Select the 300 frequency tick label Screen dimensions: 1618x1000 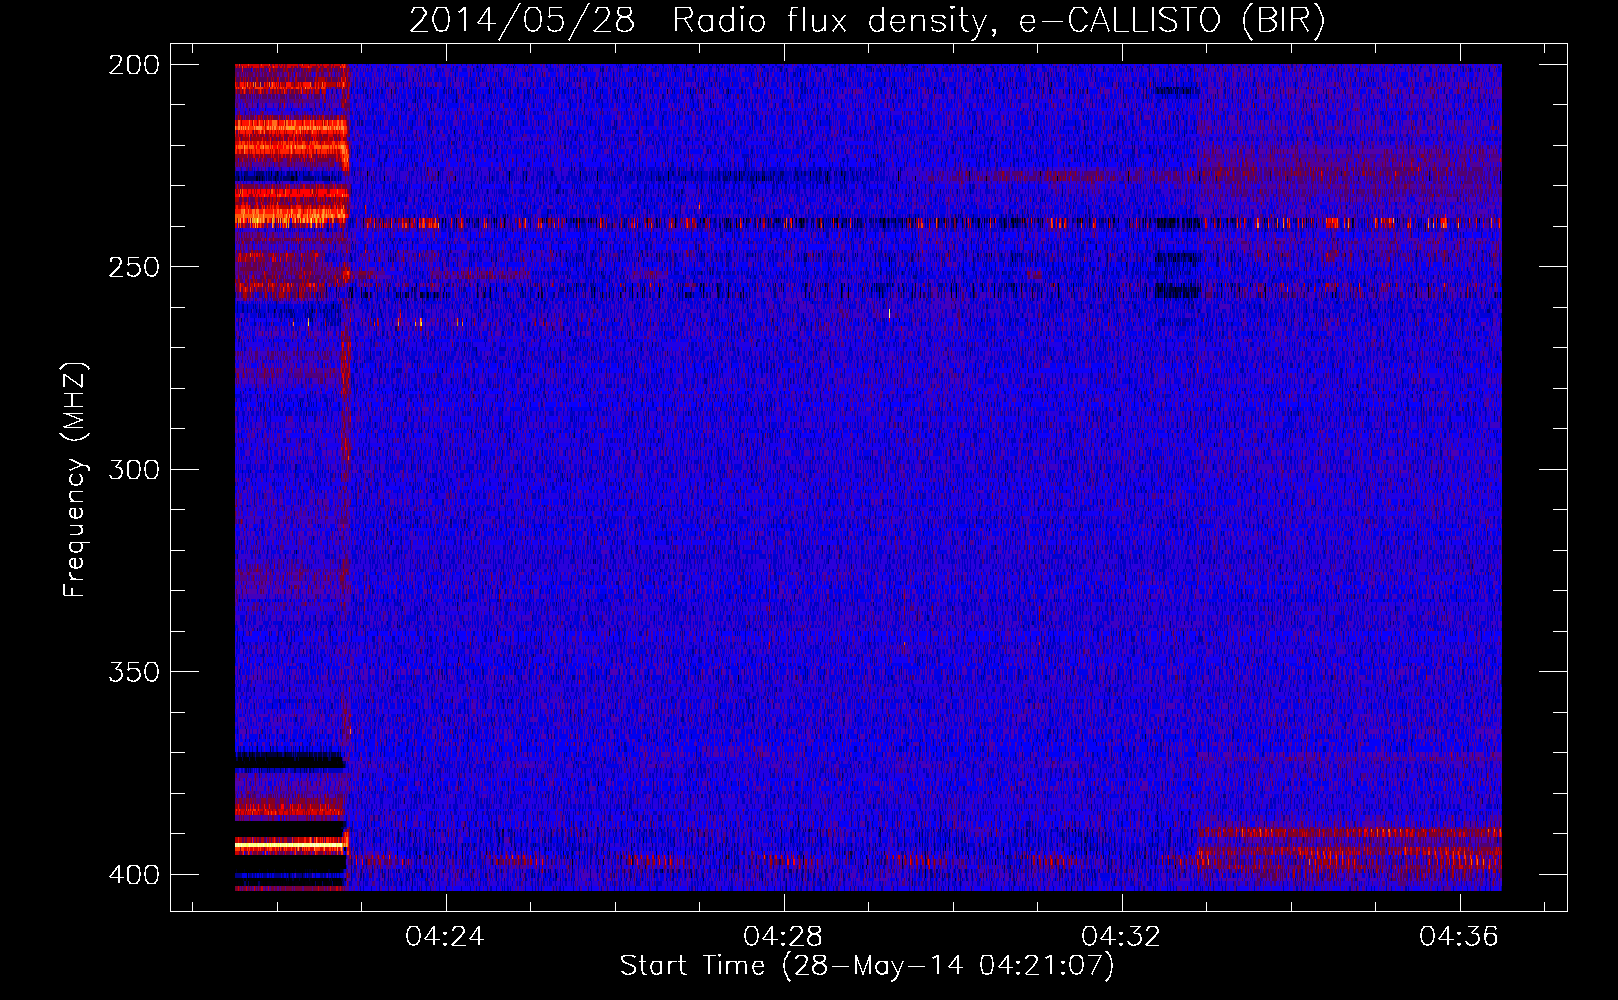point(134,470)
